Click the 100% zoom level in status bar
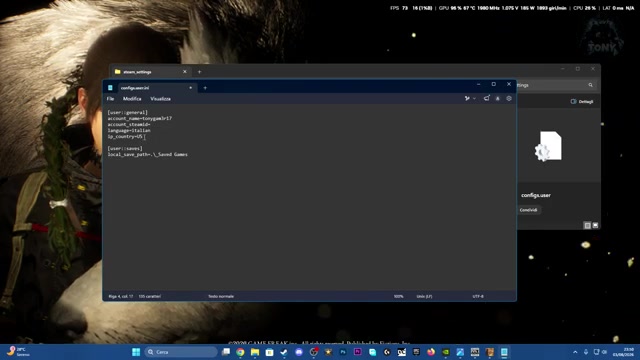The image size is (640, 360). tap(398, 296)
